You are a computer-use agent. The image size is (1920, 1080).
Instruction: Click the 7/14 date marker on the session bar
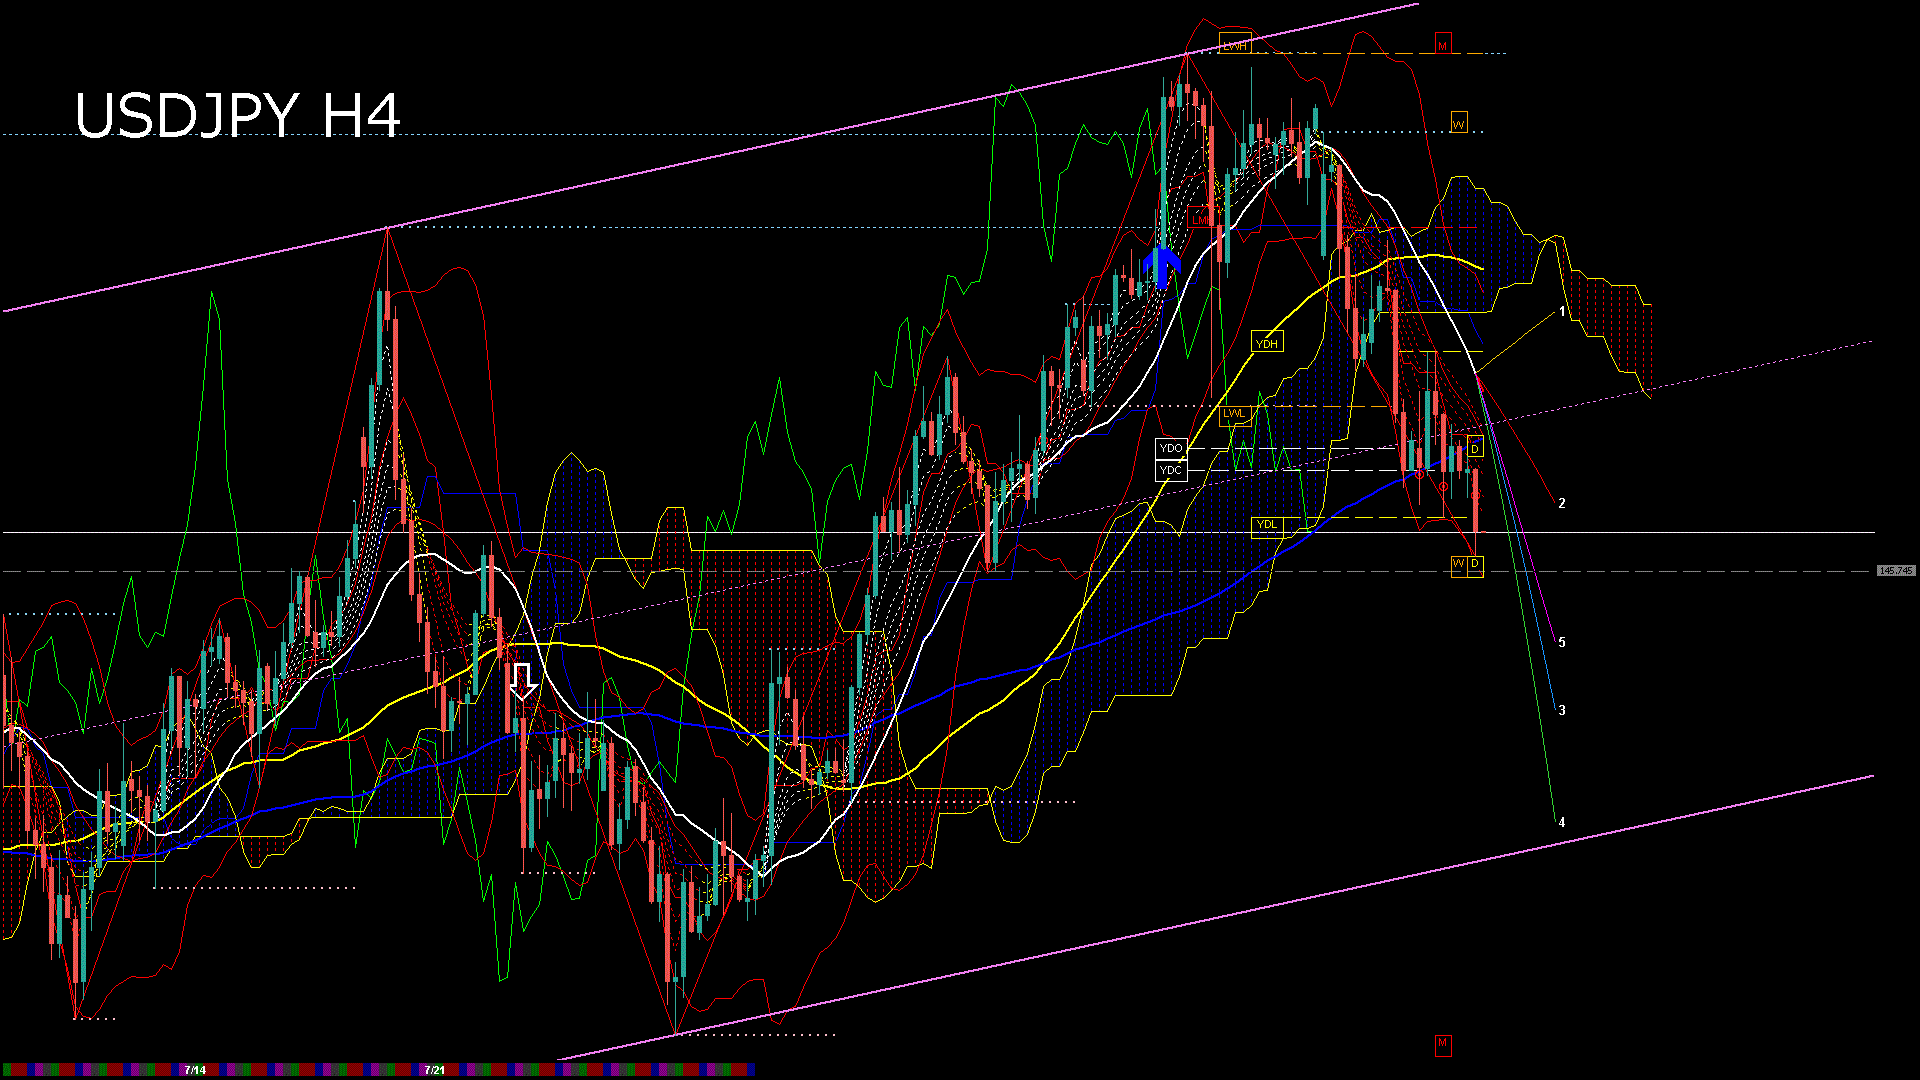pyautogui.click(x=195, y=1070)
